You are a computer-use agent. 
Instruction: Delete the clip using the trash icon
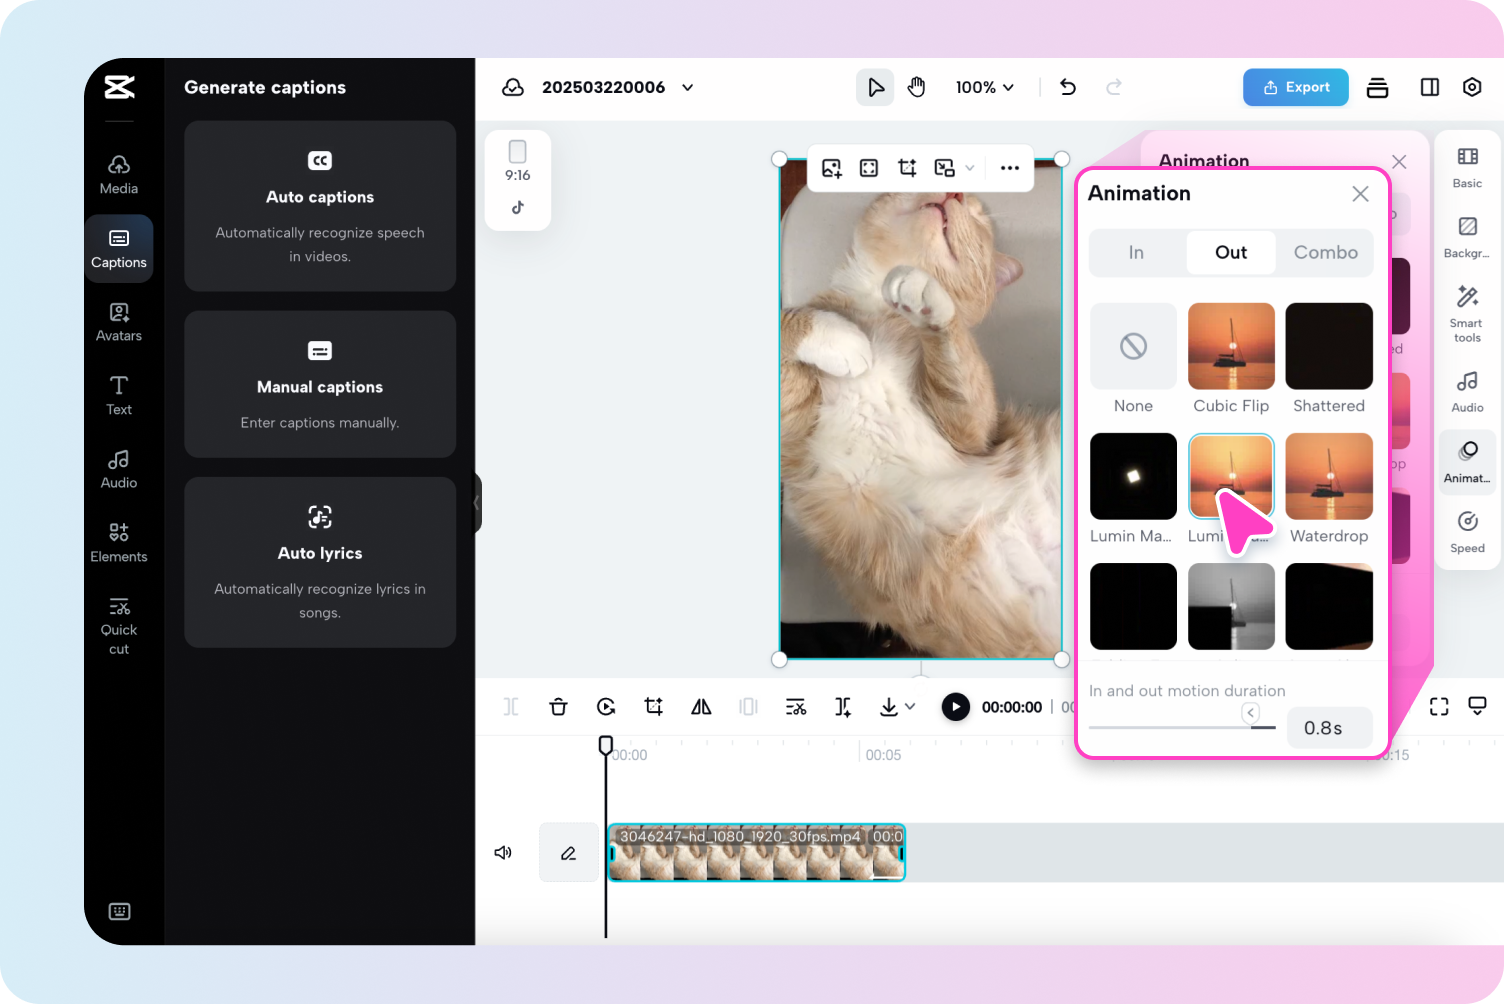558,706
